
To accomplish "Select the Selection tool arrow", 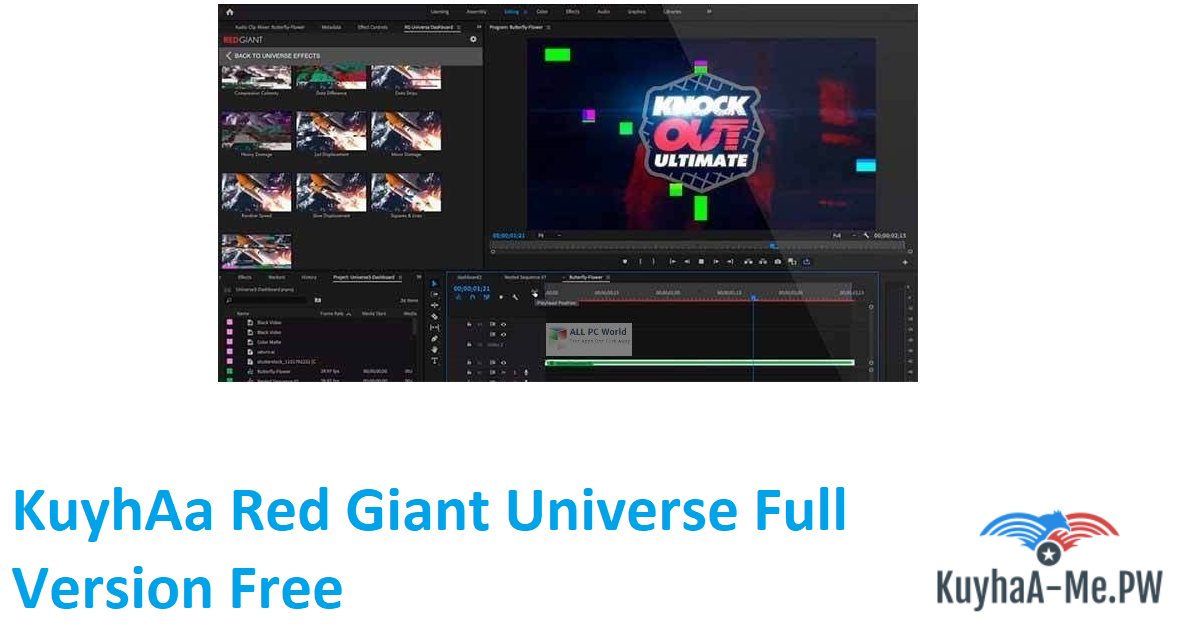I will point(434,283).
